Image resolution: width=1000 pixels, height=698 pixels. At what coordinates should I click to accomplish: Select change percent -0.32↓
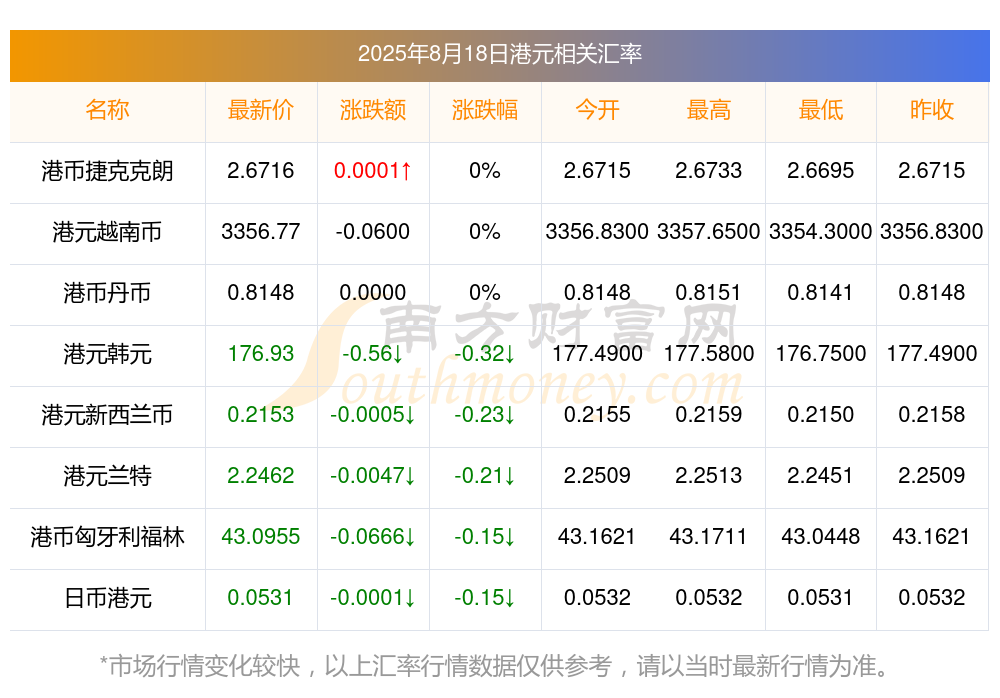click(485, 353)
